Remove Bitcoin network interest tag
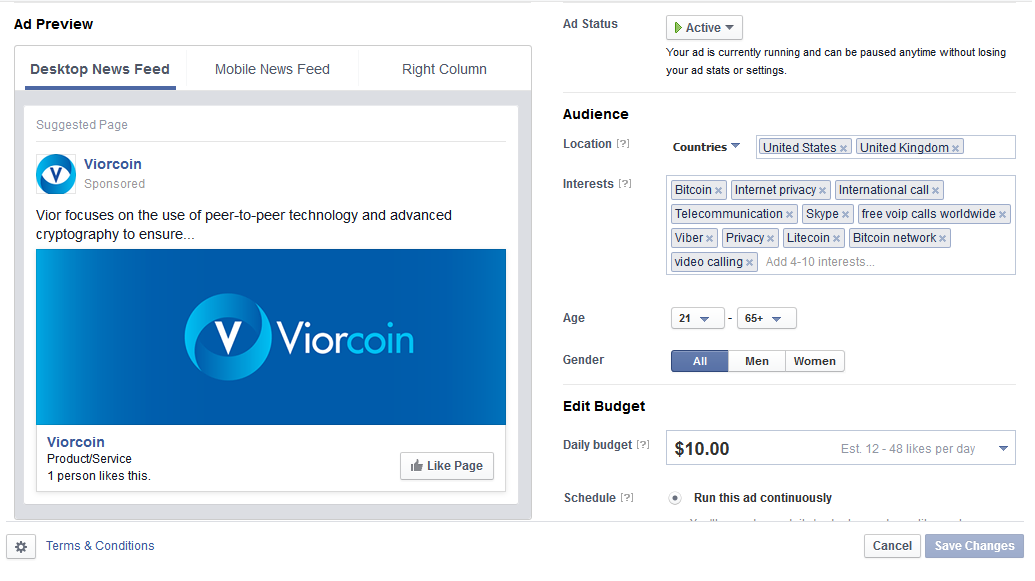Screen dimensions: 1035x581 click(943, 238)
